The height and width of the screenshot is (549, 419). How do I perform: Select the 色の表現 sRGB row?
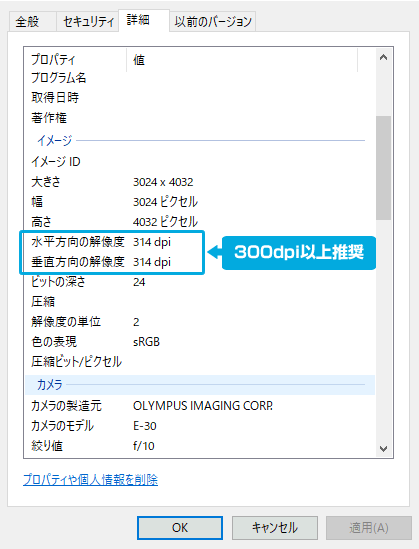200,341
